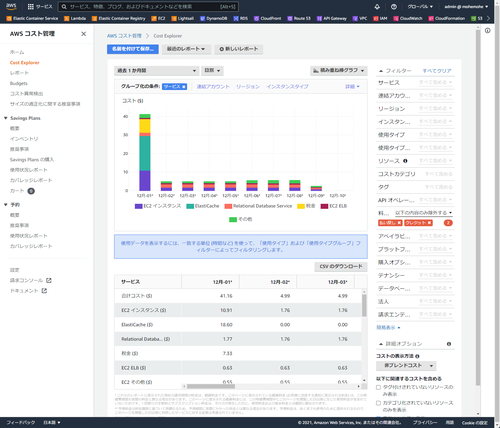Viewport: 500px width, 428px height.
Task: Click info icon beside 詳細オプション
Action: [449, 344]
